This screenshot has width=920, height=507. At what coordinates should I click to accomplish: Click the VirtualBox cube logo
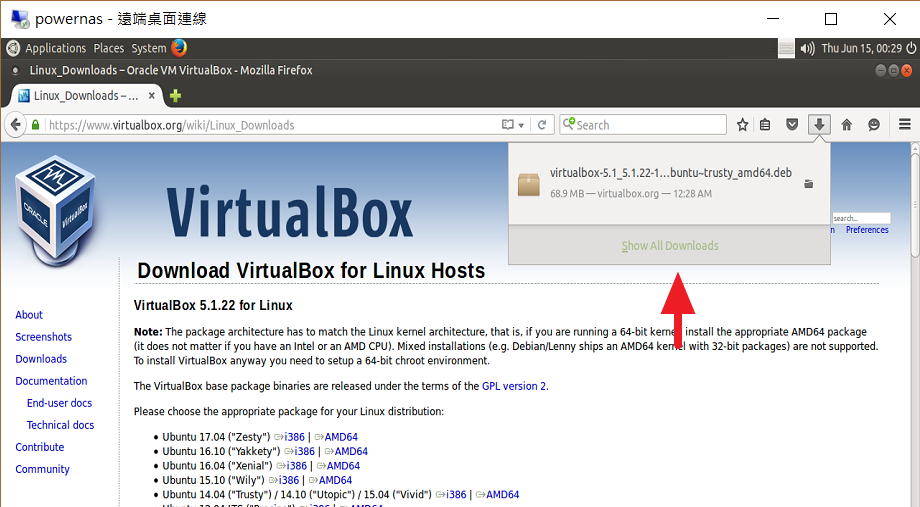[55, 210]
